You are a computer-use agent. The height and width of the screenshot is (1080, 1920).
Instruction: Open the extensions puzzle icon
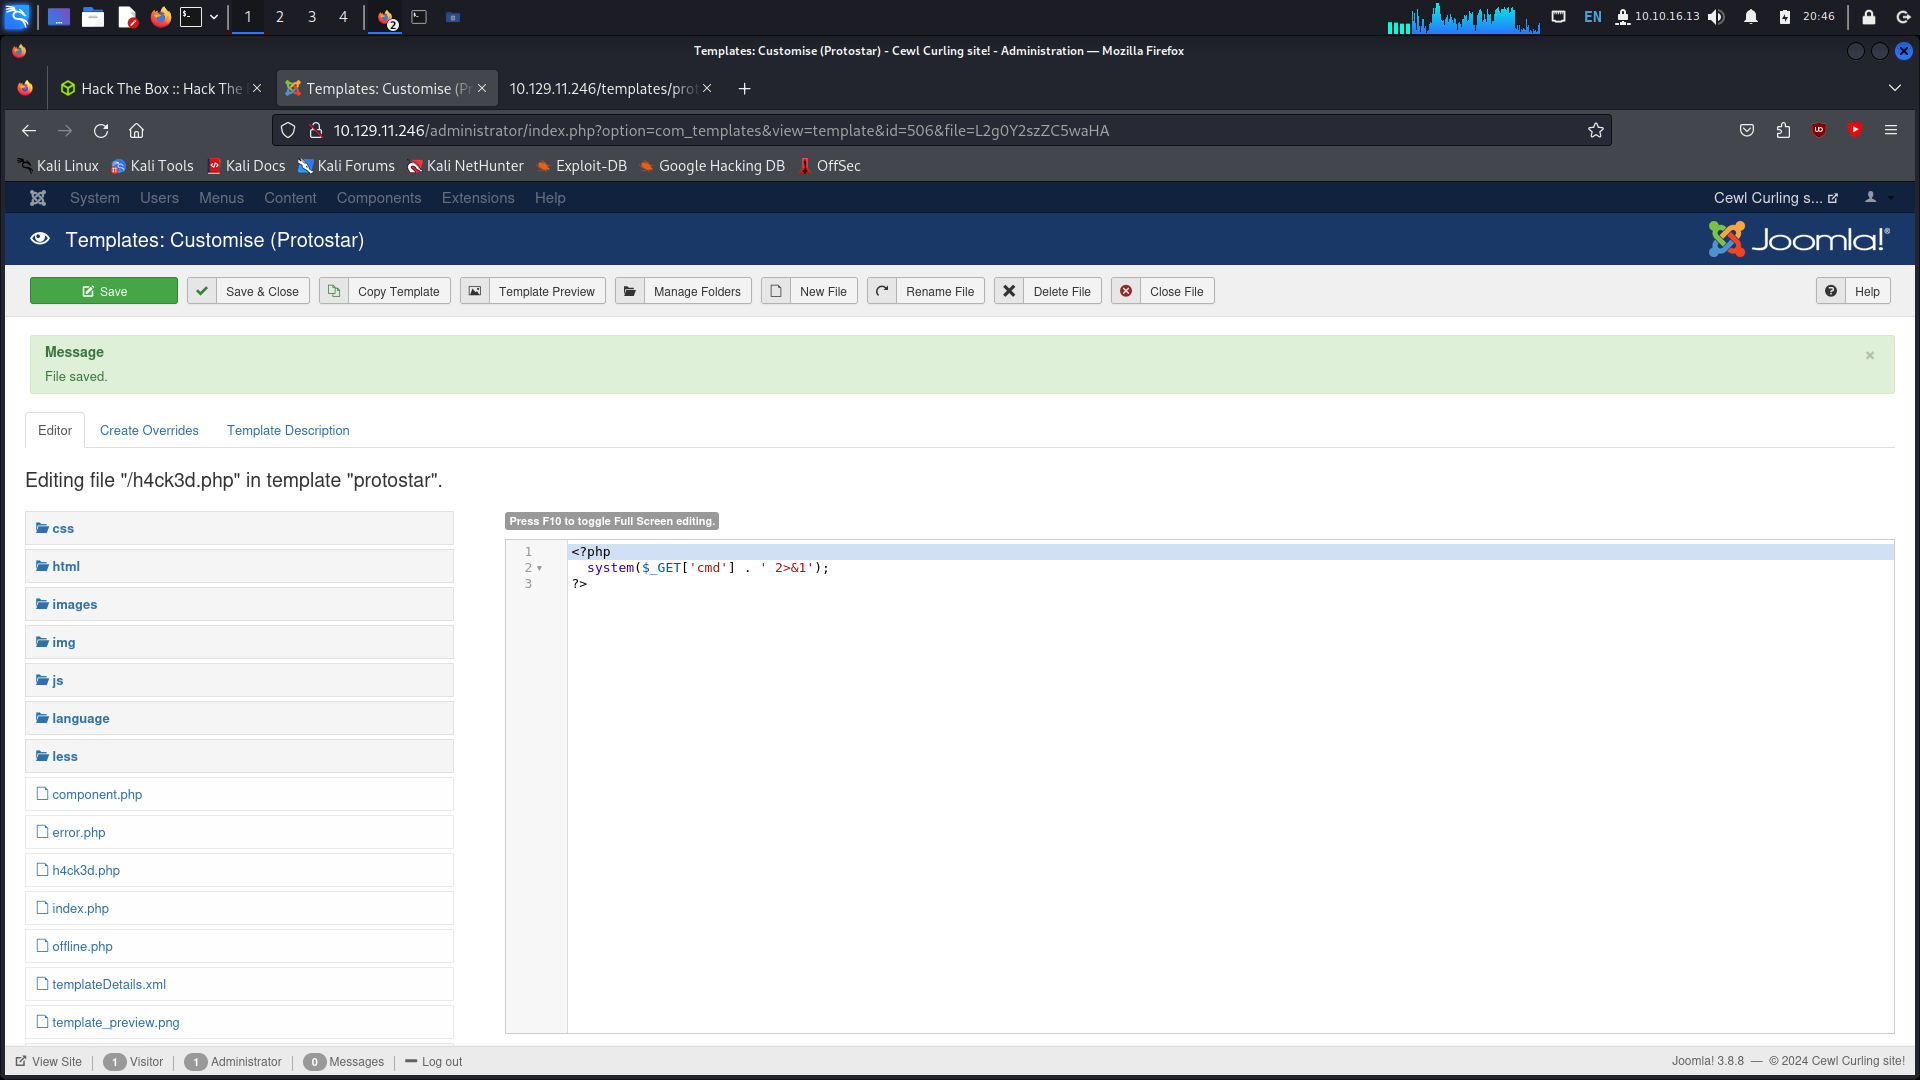pos(1783,130)
